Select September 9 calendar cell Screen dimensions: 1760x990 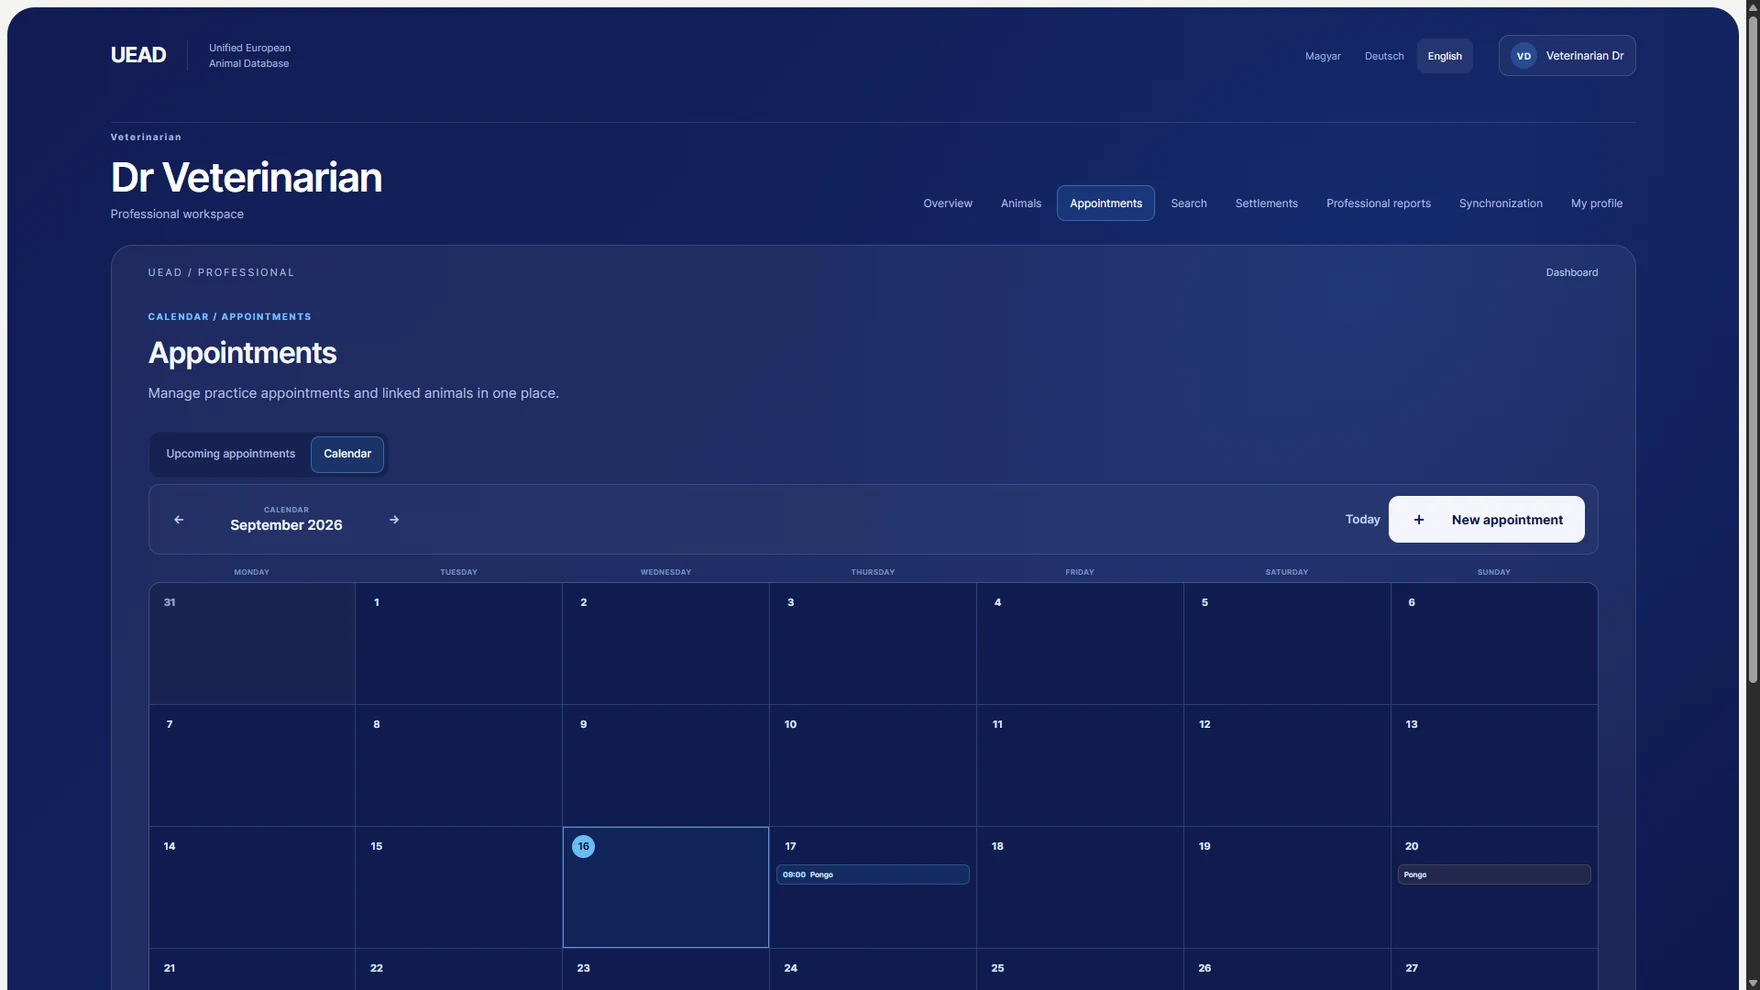665,766
